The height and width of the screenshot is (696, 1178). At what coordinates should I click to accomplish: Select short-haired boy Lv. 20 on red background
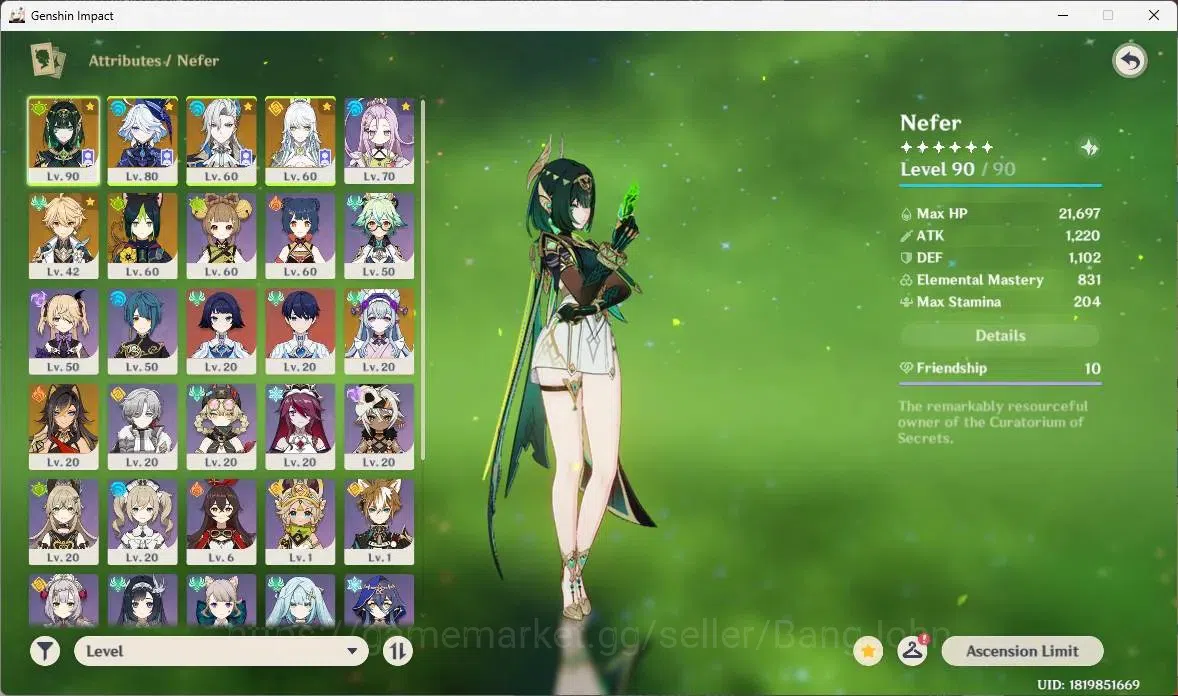click(x=300, y=331)
